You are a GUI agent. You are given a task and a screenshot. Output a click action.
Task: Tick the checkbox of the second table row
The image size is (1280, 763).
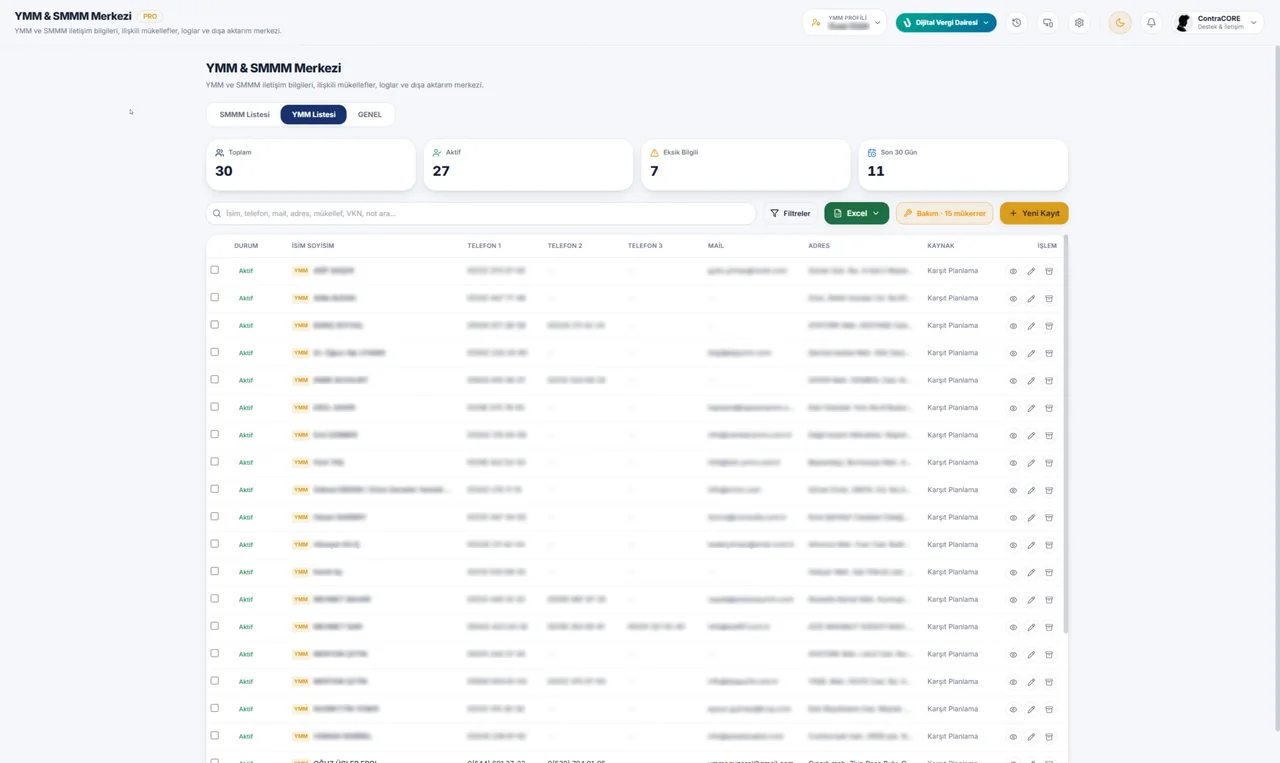(214, 297)
